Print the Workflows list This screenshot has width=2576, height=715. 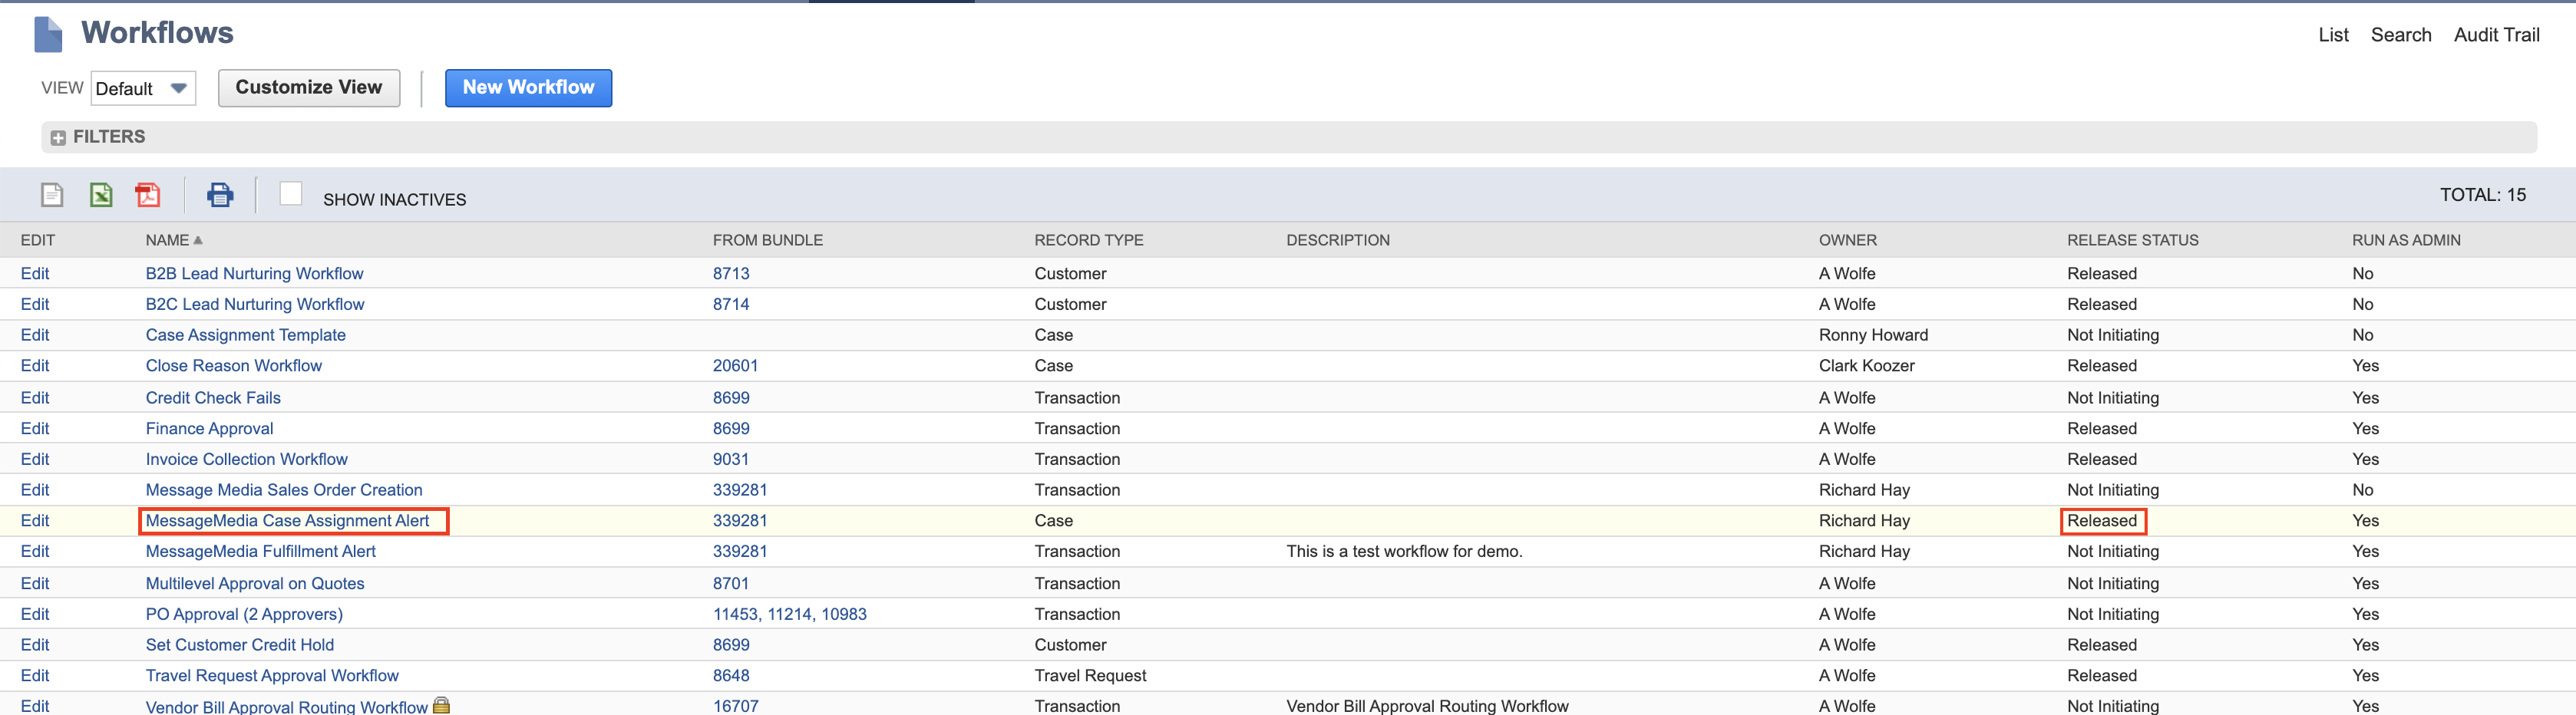point(220,194)
